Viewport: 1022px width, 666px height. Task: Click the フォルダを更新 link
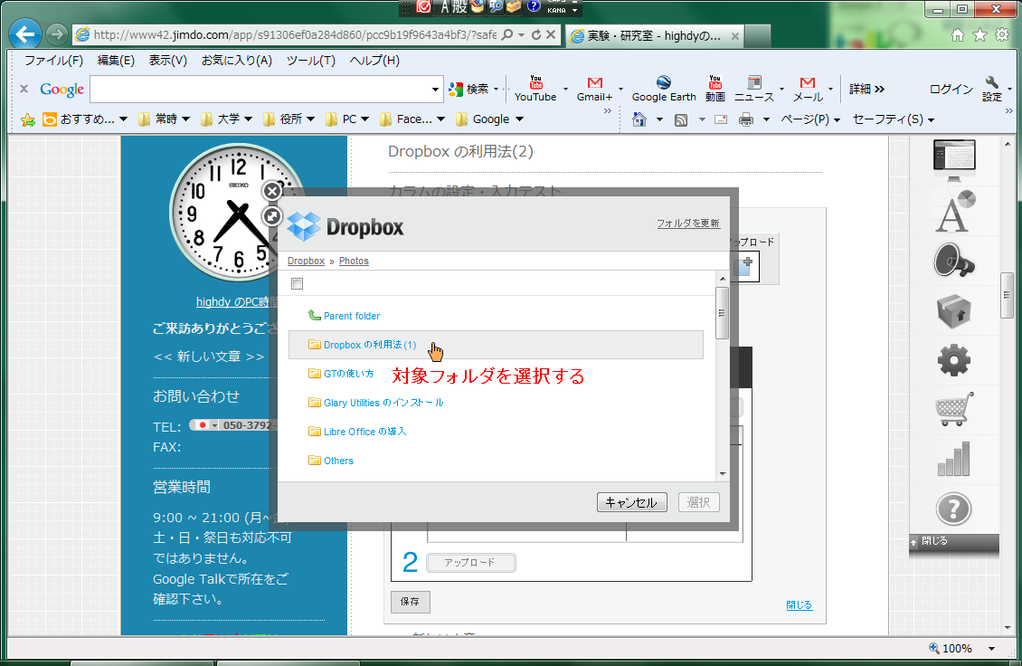[x=688, y=224]
